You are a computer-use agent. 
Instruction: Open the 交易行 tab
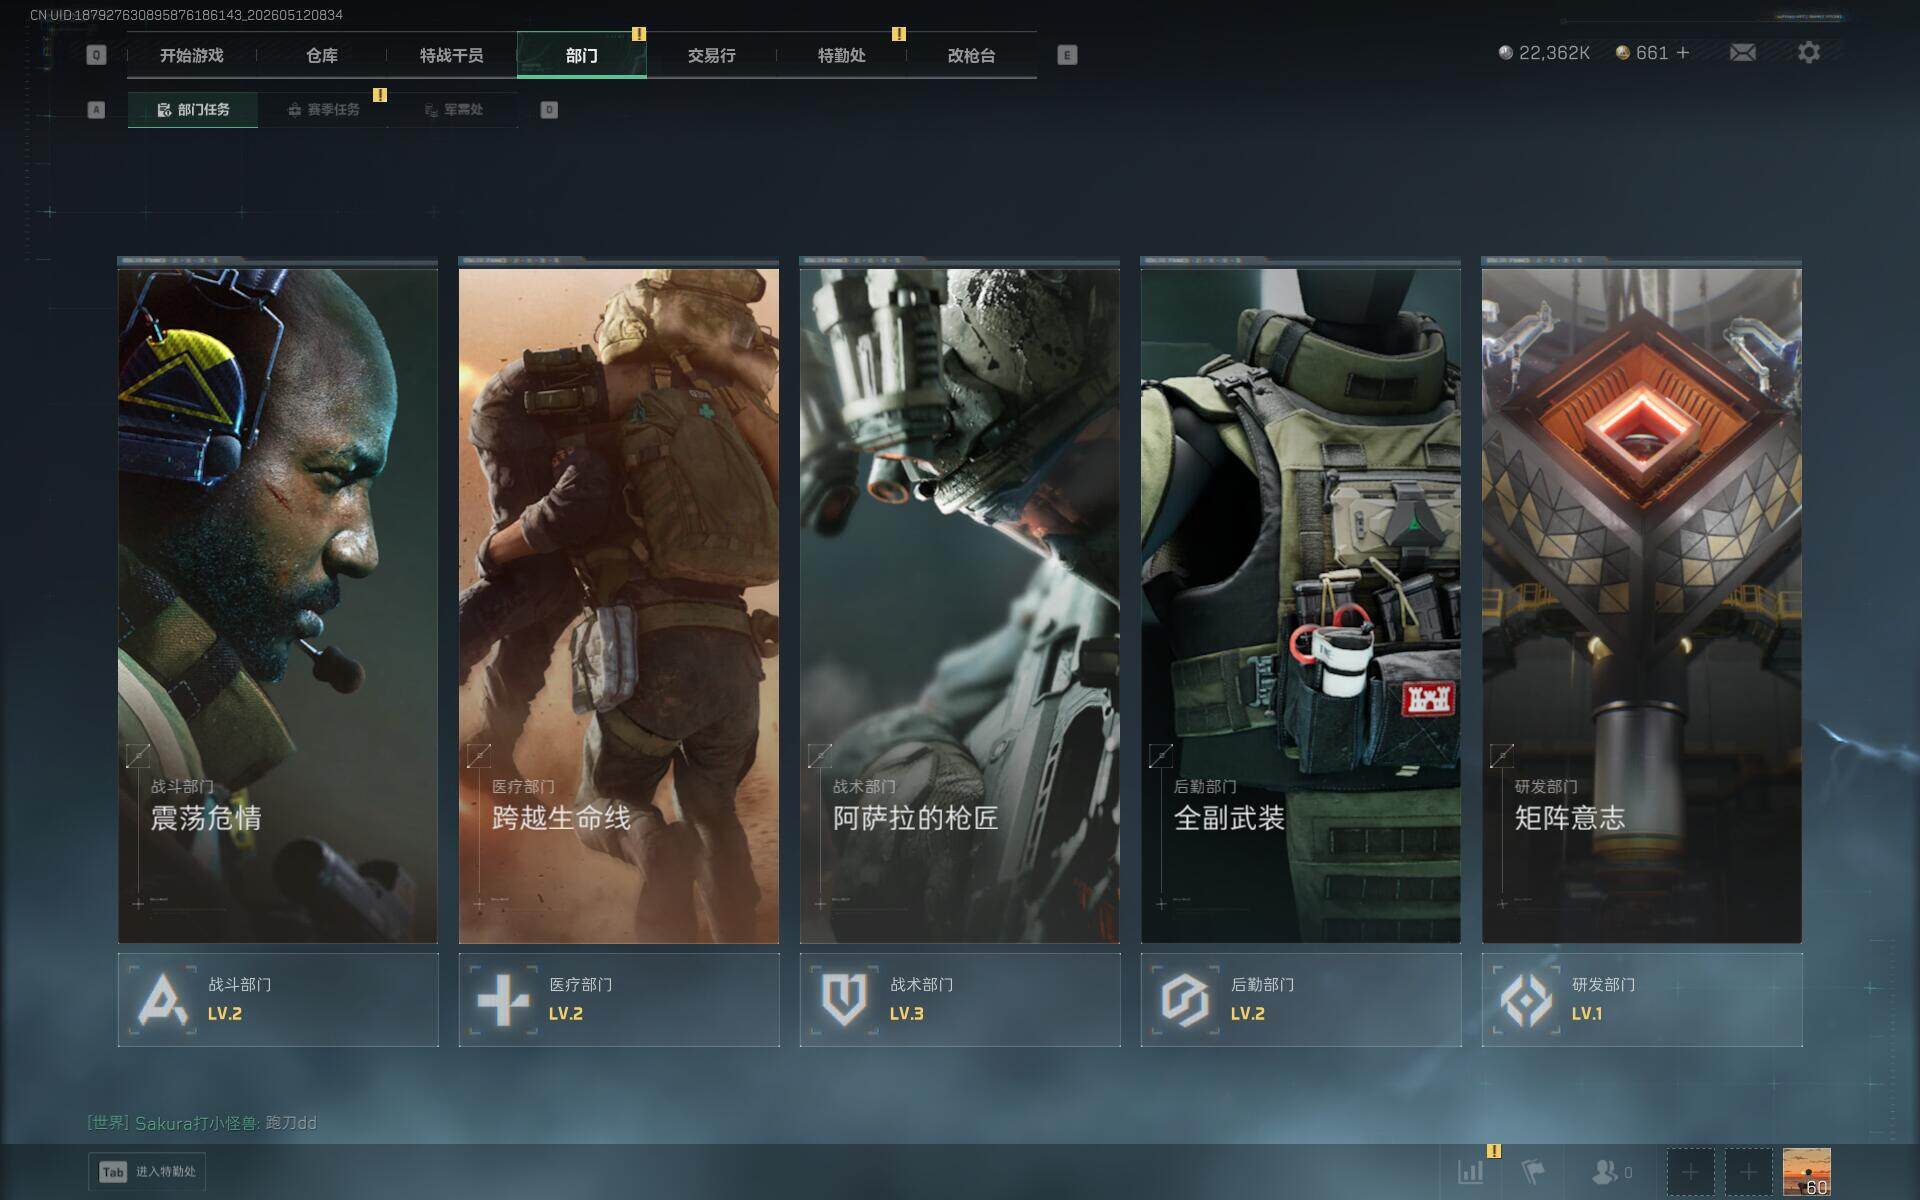point(712,56)
